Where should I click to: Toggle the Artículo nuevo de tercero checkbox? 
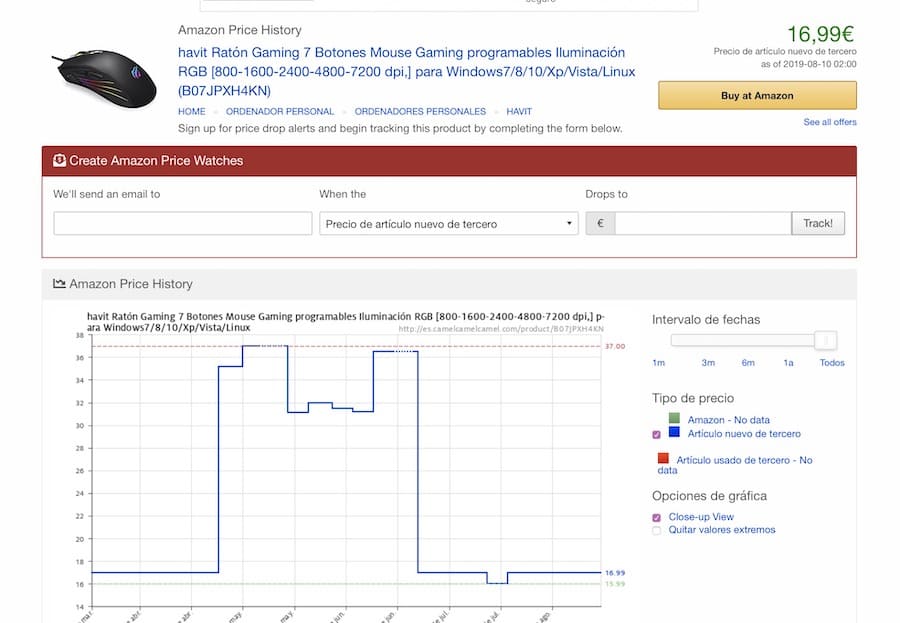tap(657, 434)
